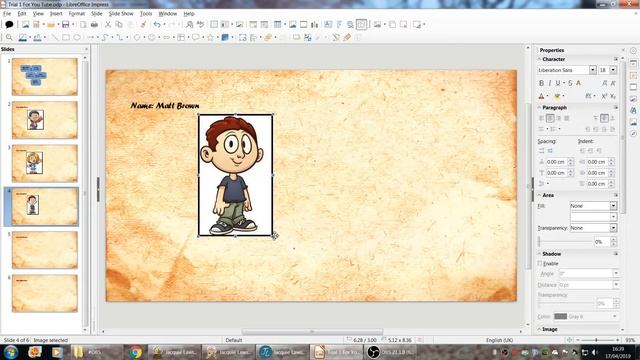Click the Insert Table icon
Image resolution: width=640 pixels, height=360 pixels.
pyautogui.click(x=278, y=25)
